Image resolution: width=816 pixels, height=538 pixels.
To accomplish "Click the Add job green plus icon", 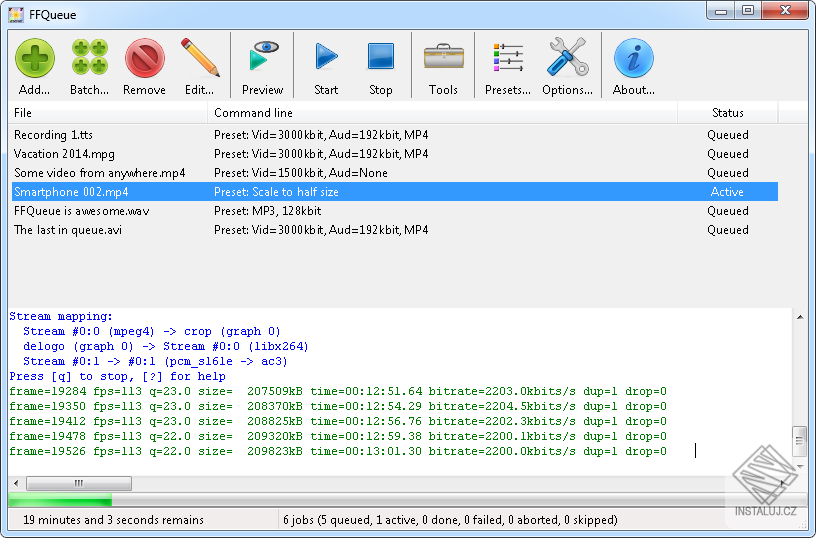I will [35, 58].
